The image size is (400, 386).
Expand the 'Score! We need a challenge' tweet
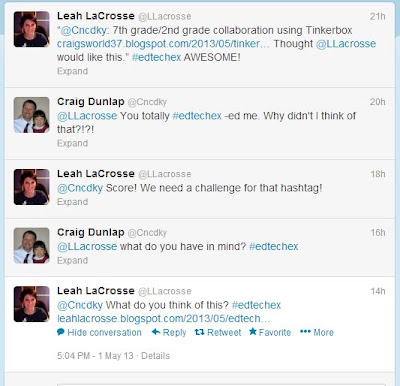[72, 202]
